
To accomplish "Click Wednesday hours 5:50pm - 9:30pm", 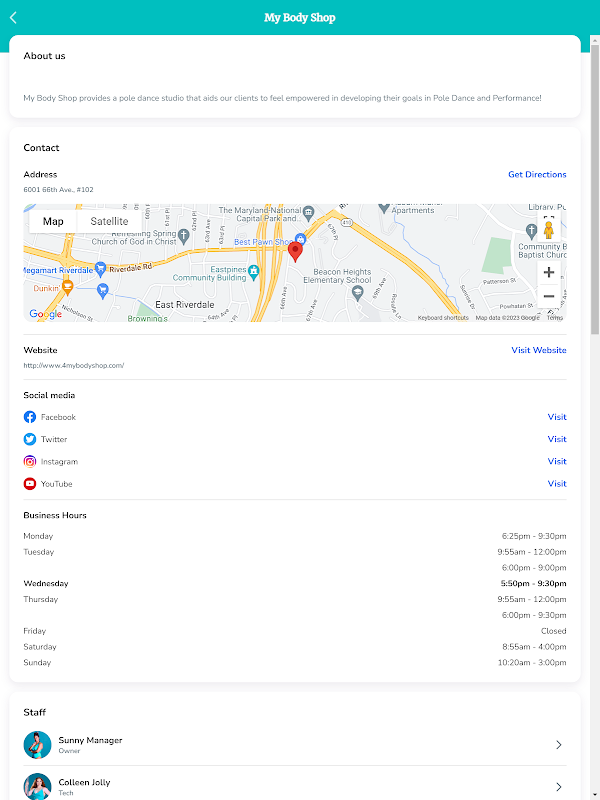I will point(533,584).
